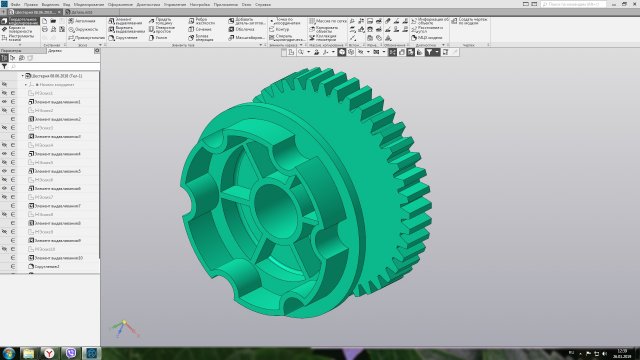Apply the Скругление fillet tool

click(123, 38)
